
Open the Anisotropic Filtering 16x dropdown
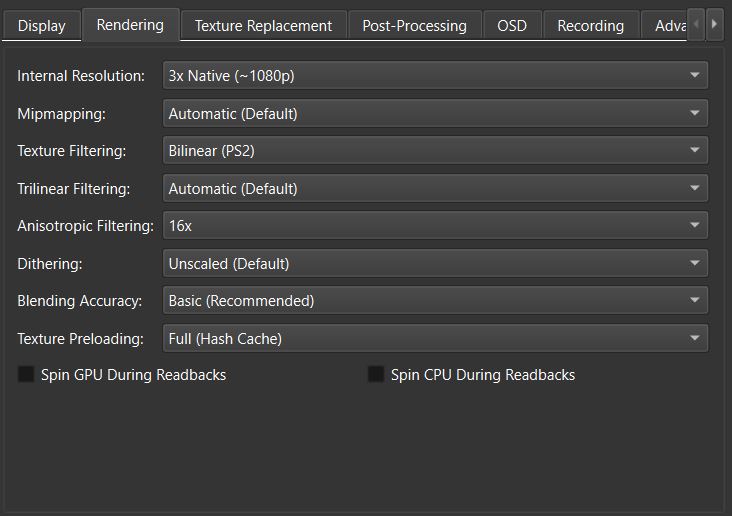(x=435, y=226)
